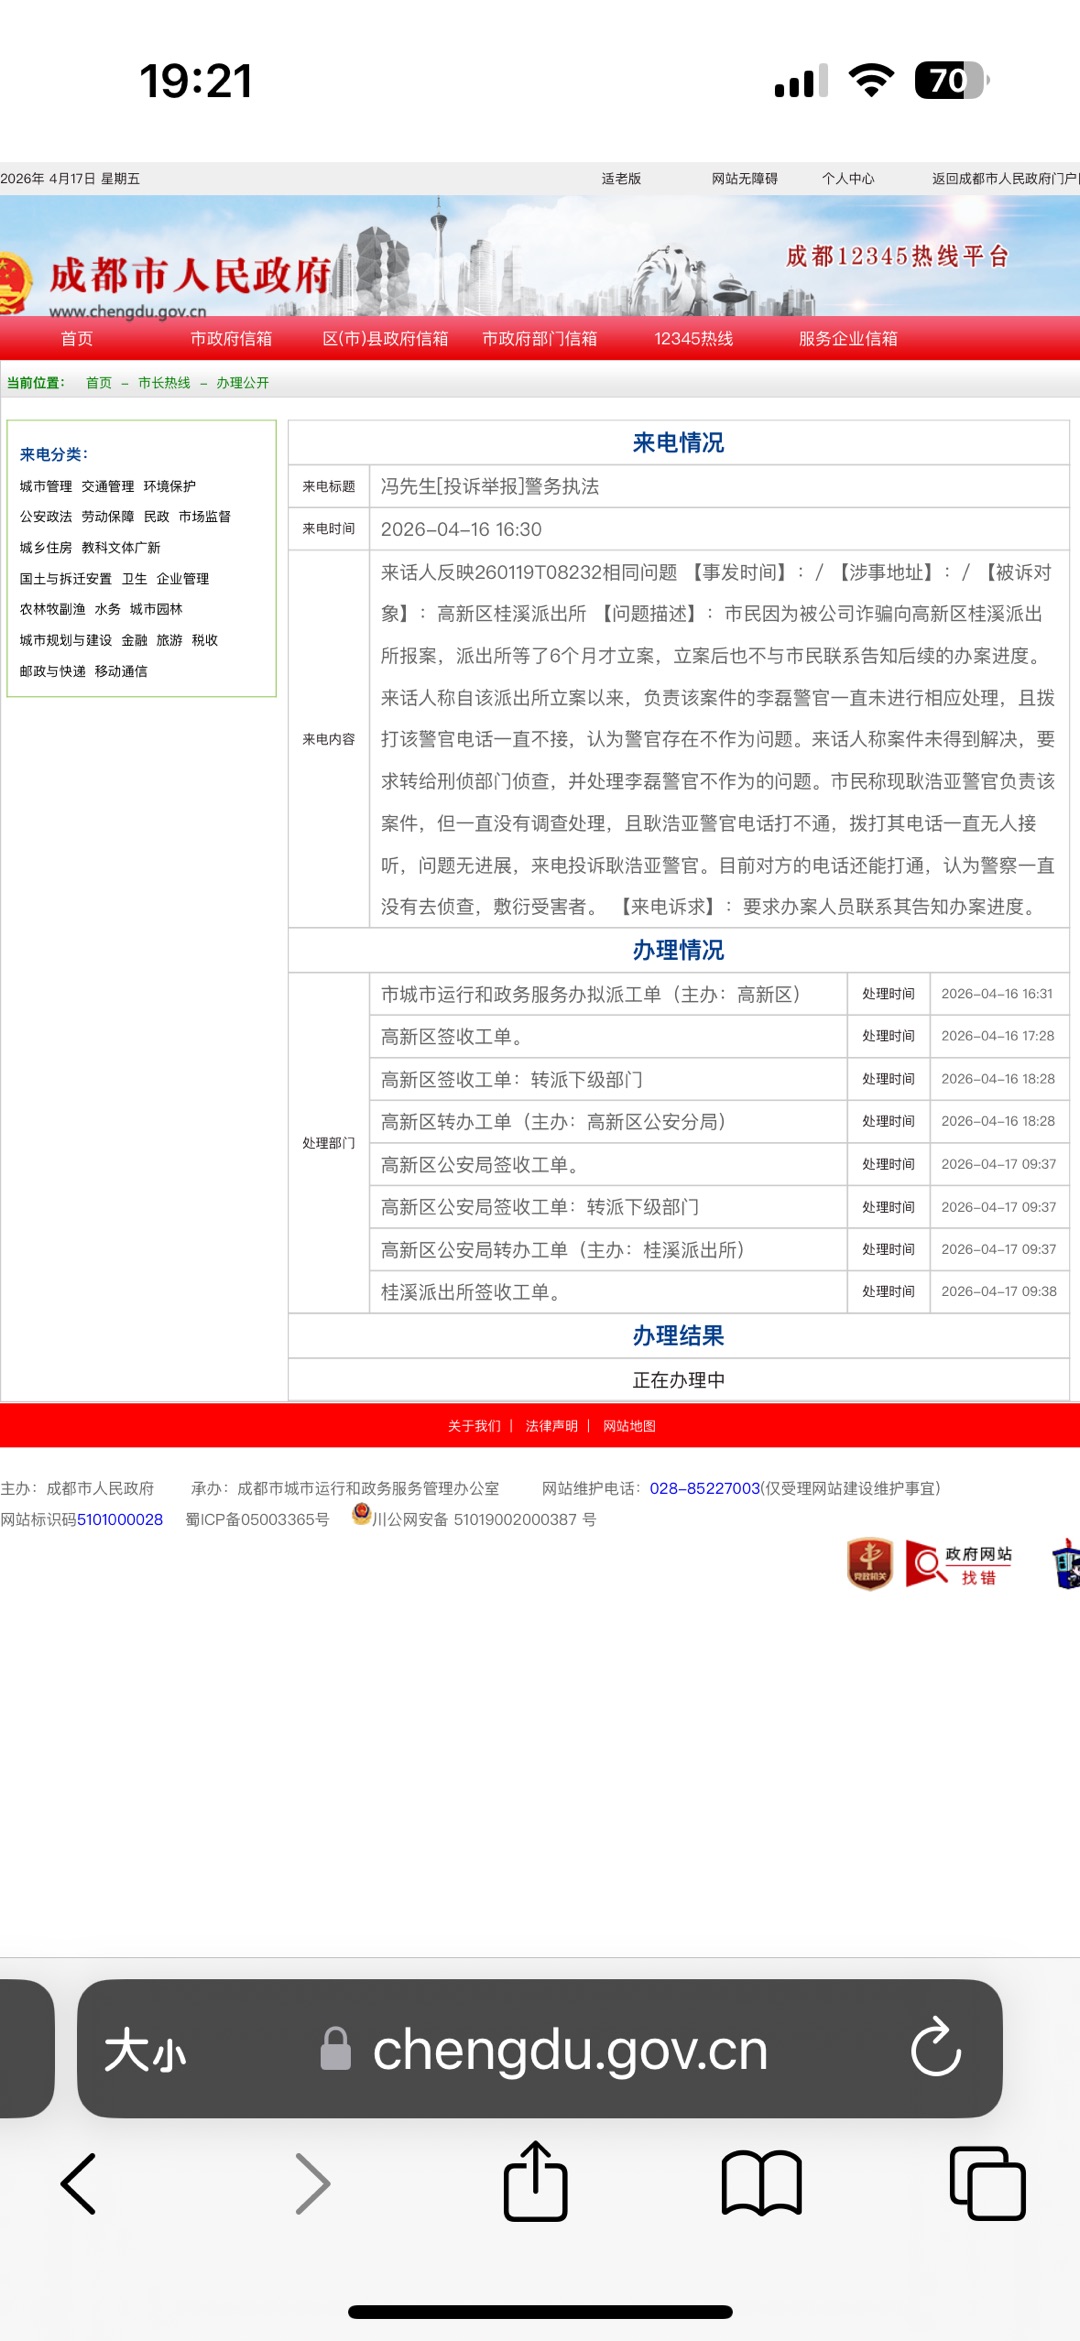Select 环境保护 category
The image size is (1080, 2341).
[170, 487]
